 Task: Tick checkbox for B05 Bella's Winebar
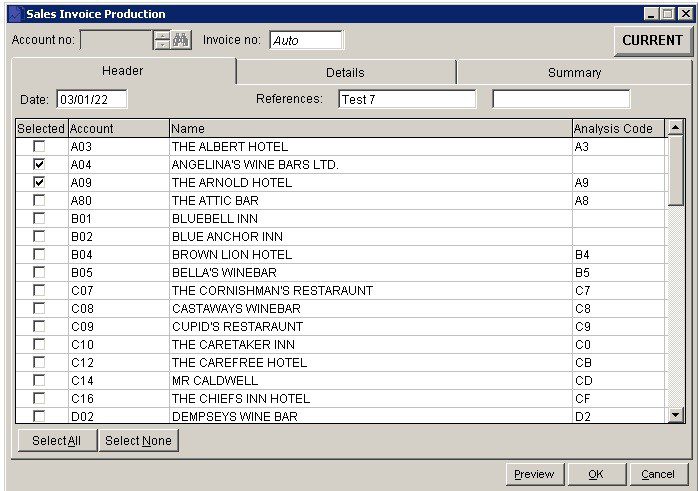(39, 272)
